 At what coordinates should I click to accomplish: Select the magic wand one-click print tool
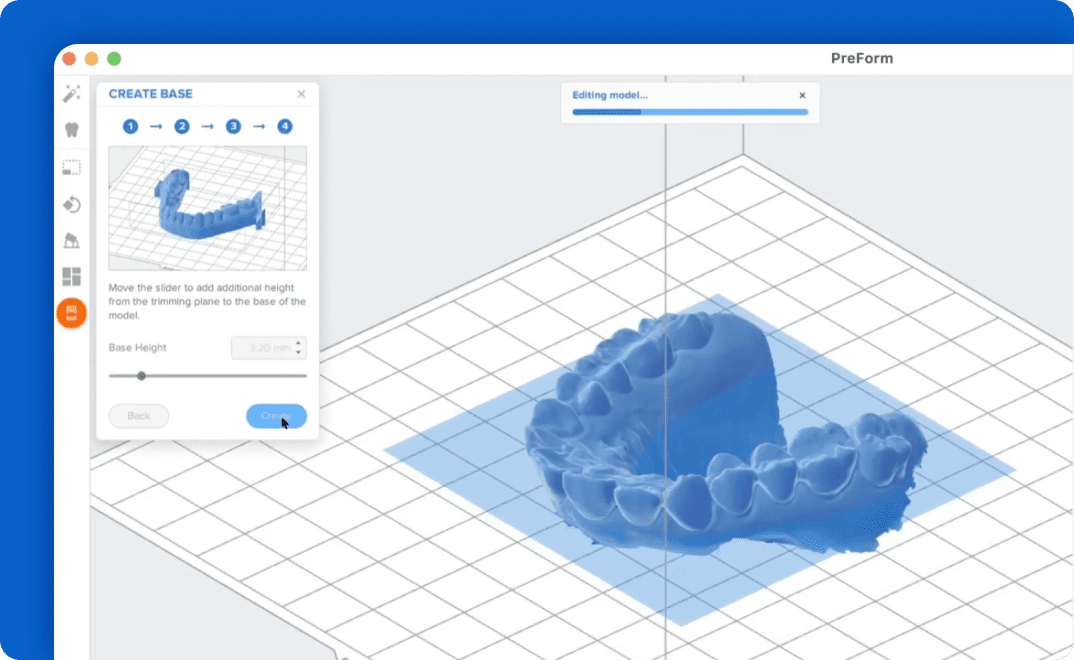point(71,94)
